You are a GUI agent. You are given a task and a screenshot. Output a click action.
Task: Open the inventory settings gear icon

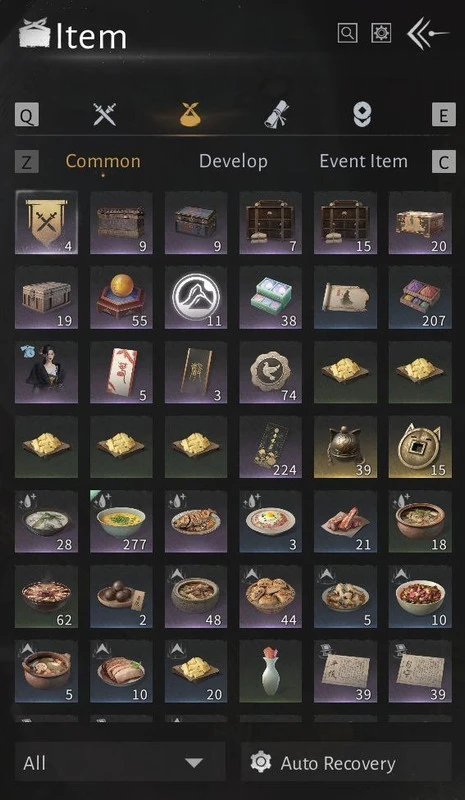[x=381, y=34]
